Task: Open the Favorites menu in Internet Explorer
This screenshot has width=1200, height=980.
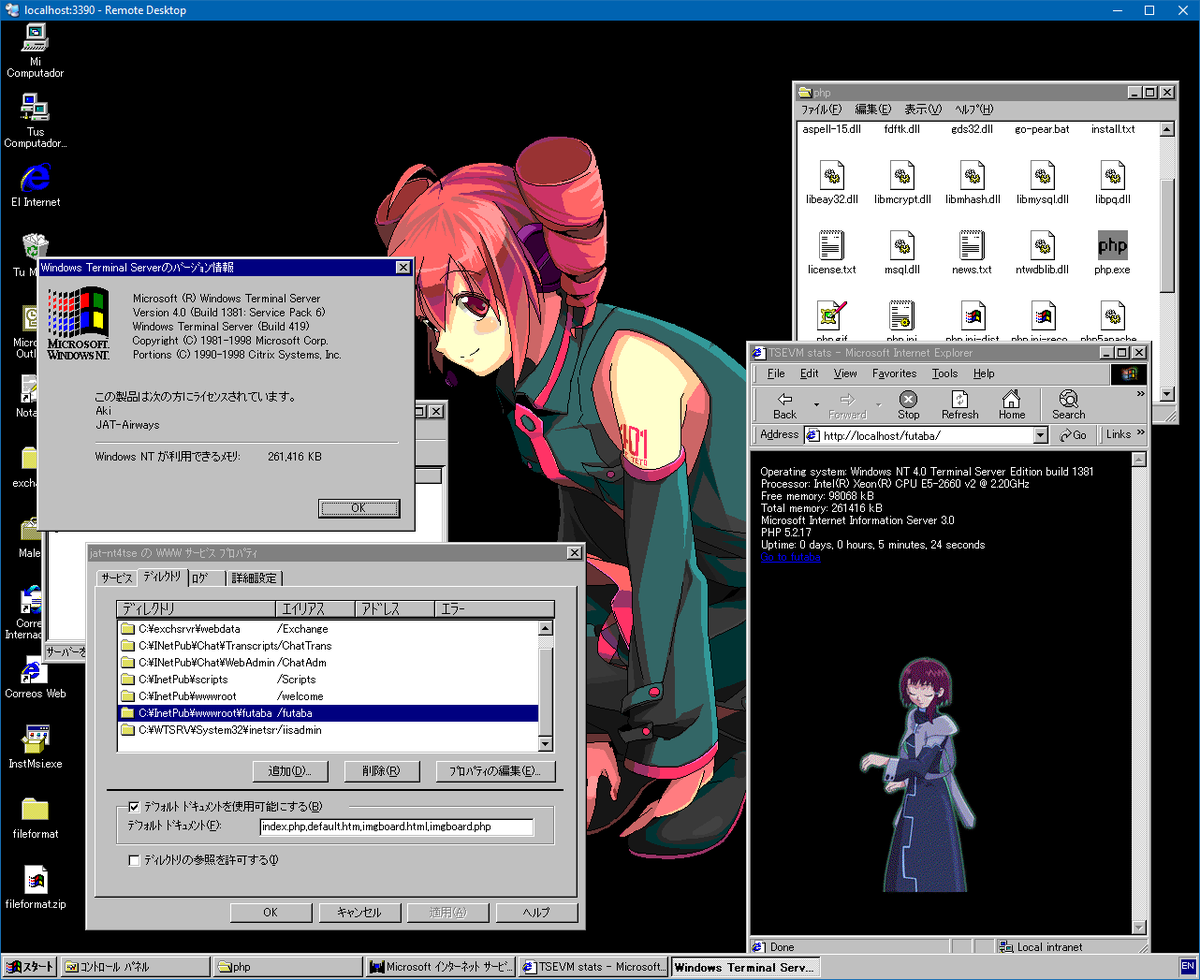Action: [x=893, y=373]
